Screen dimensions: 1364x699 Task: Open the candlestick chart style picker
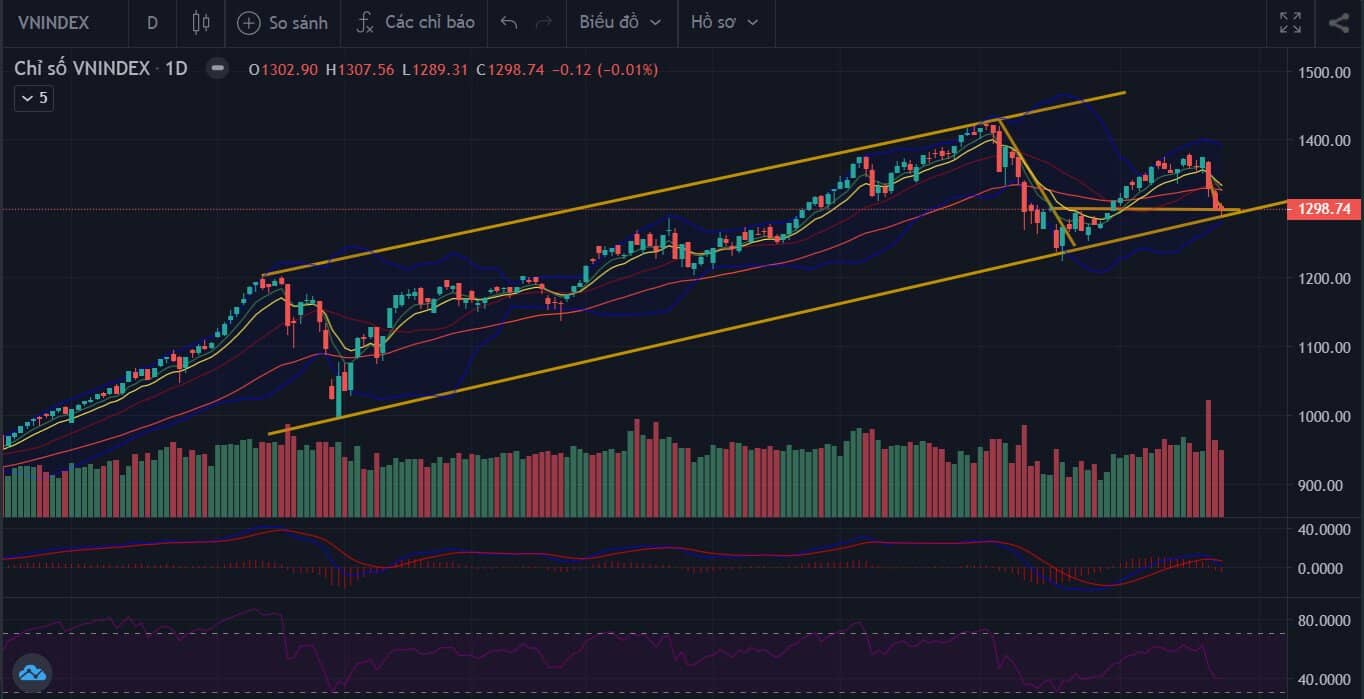pos(200,22)
